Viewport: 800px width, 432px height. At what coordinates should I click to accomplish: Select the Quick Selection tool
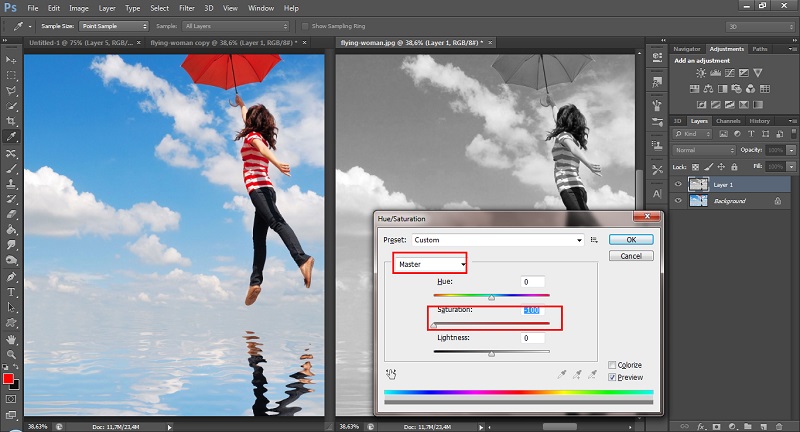[x=11, y=106]
